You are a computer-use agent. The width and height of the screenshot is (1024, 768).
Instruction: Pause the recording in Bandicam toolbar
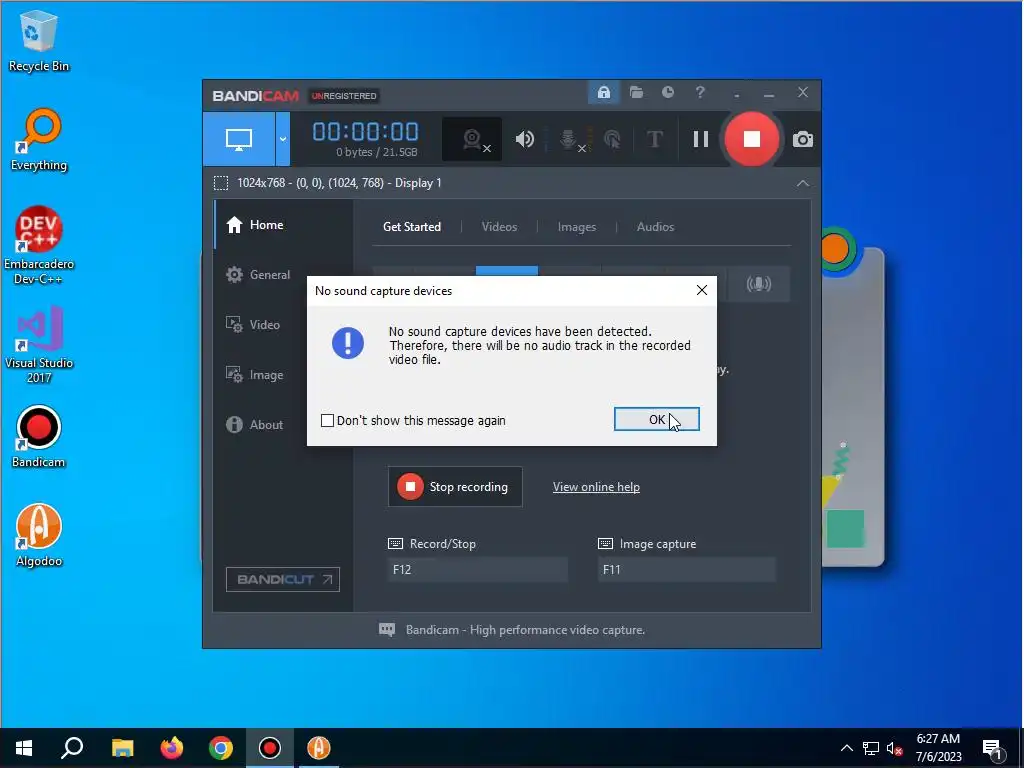(x=701, y=139)
